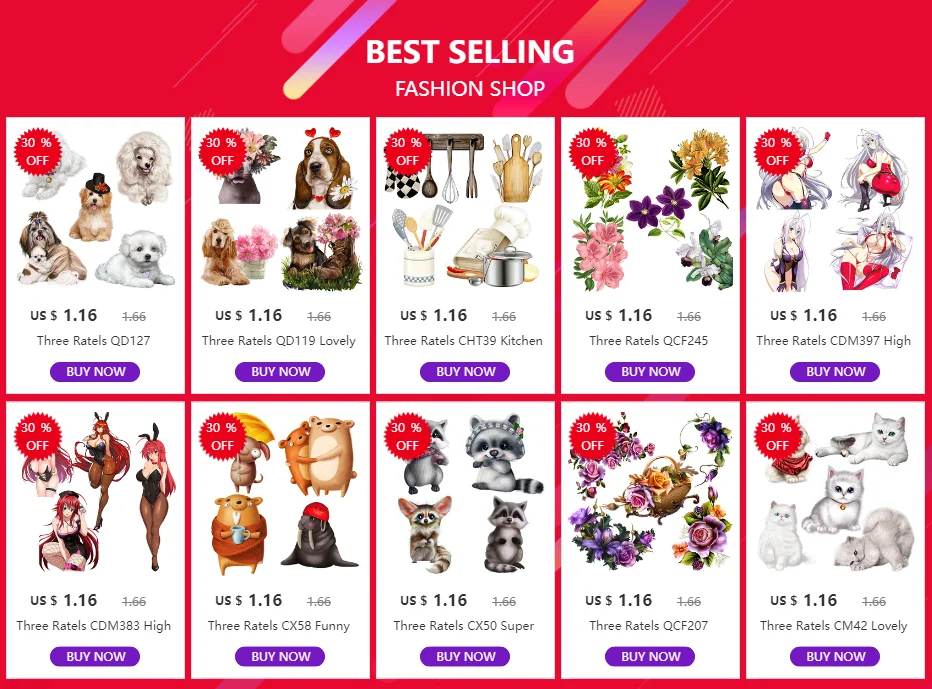This screenshot has width=932, height=689.
Task: Click the 30% OFF badge on QD127
Action: (x=37, y=152)
